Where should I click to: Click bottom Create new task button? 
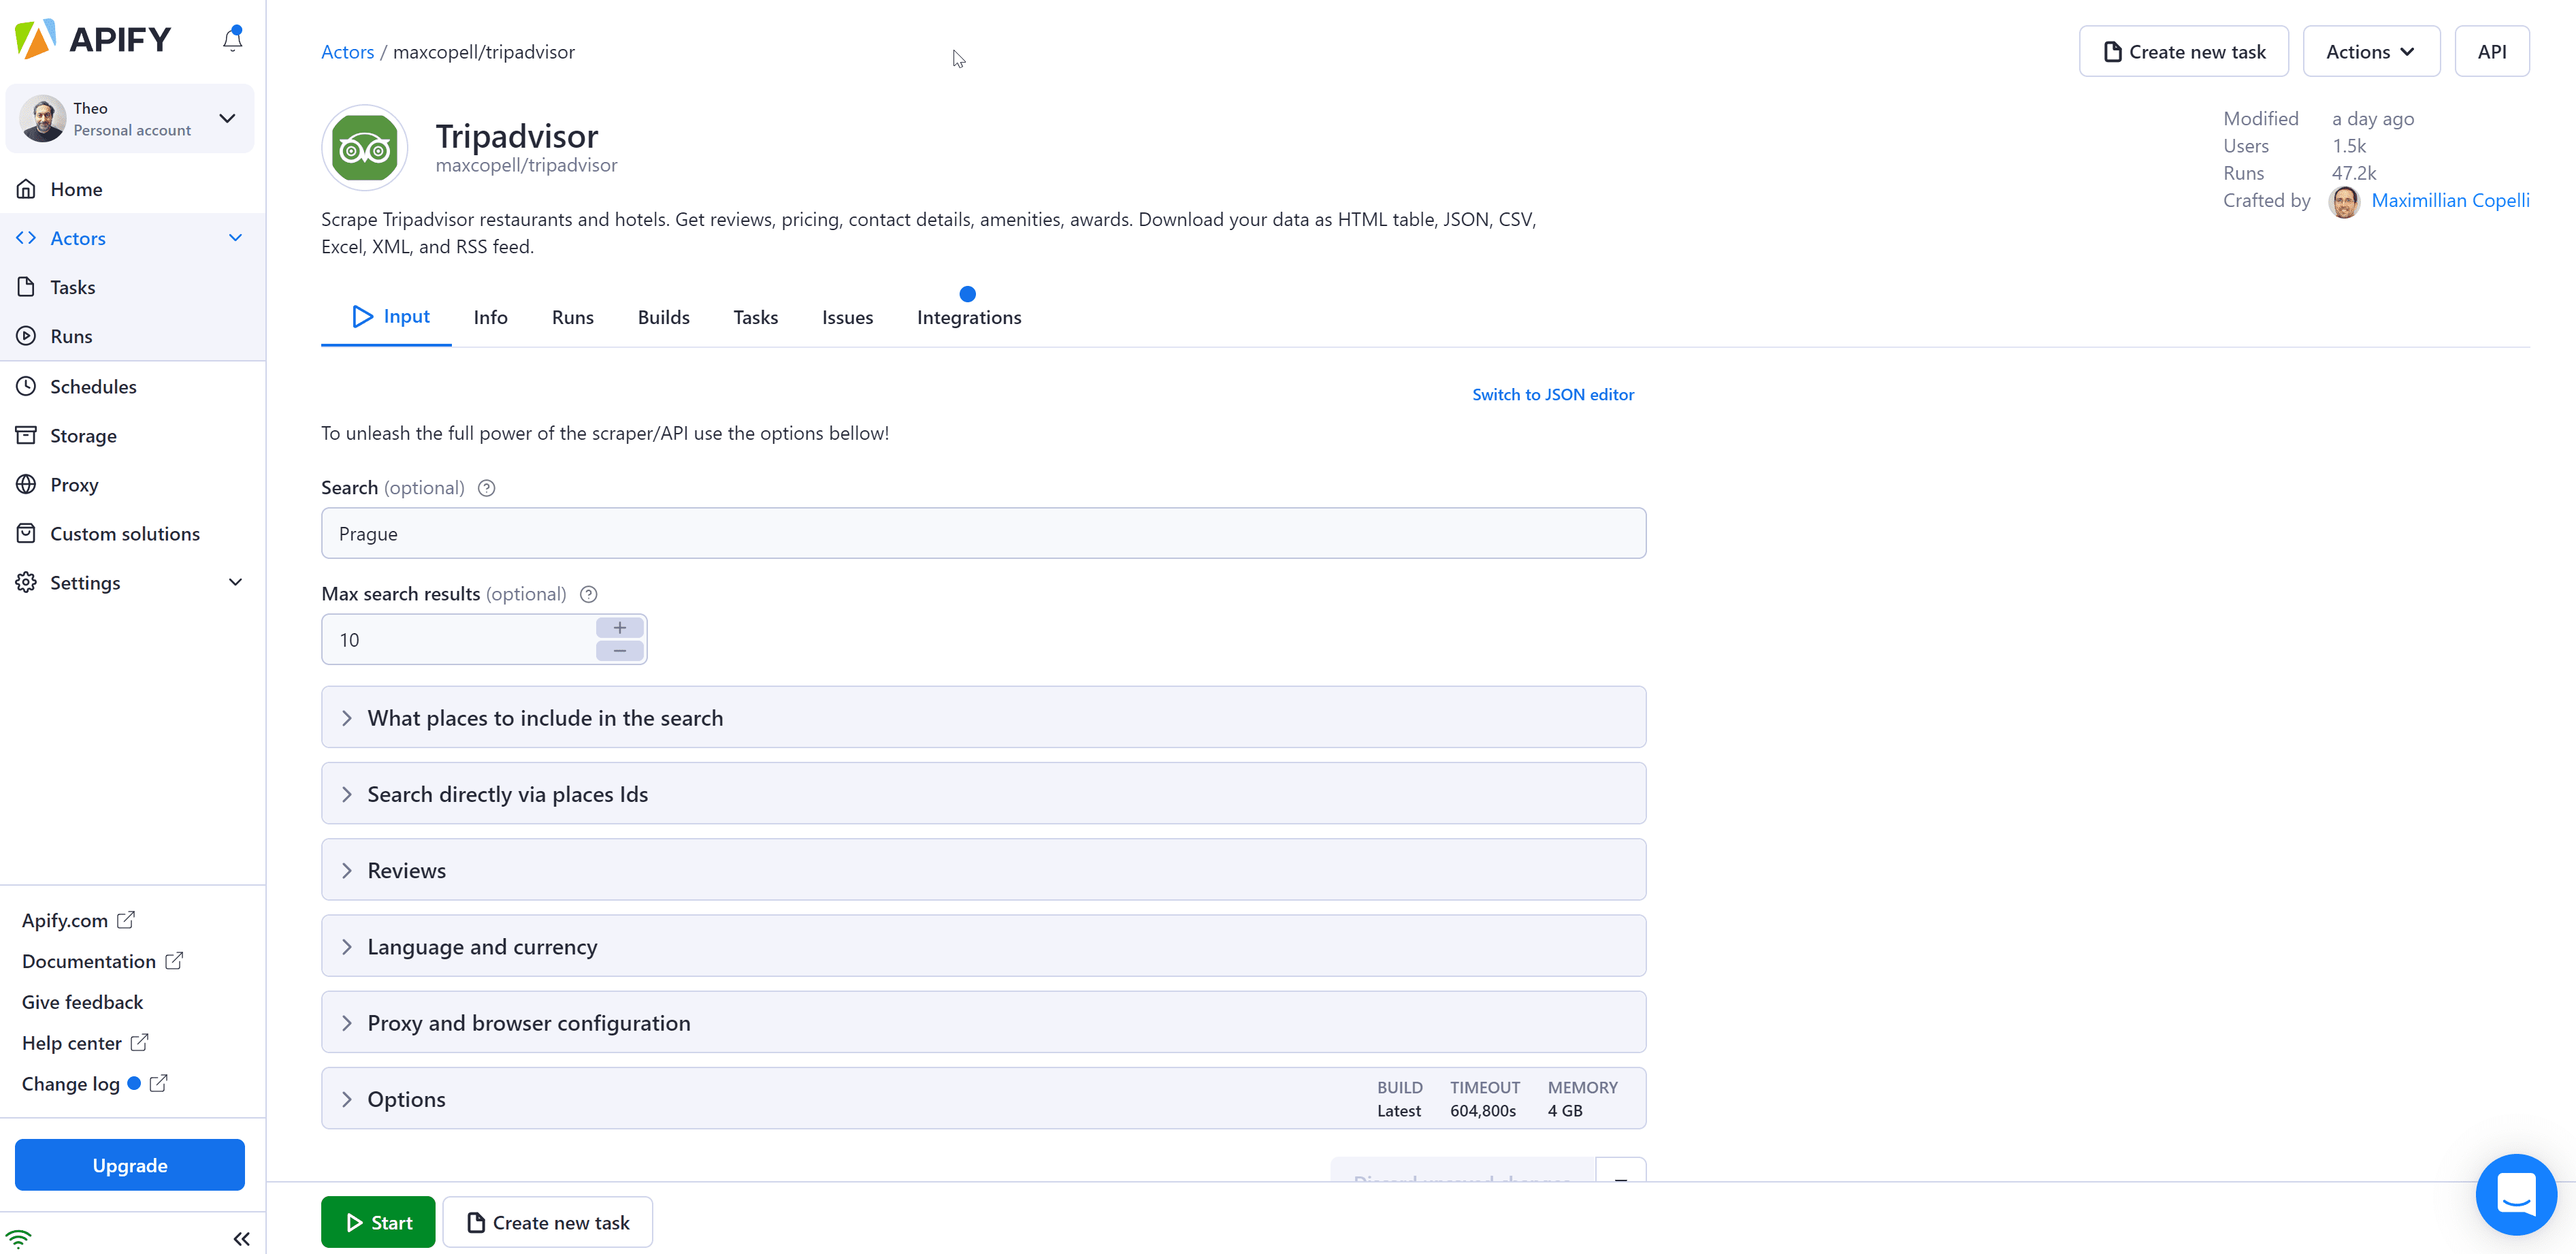point(548,1222)
